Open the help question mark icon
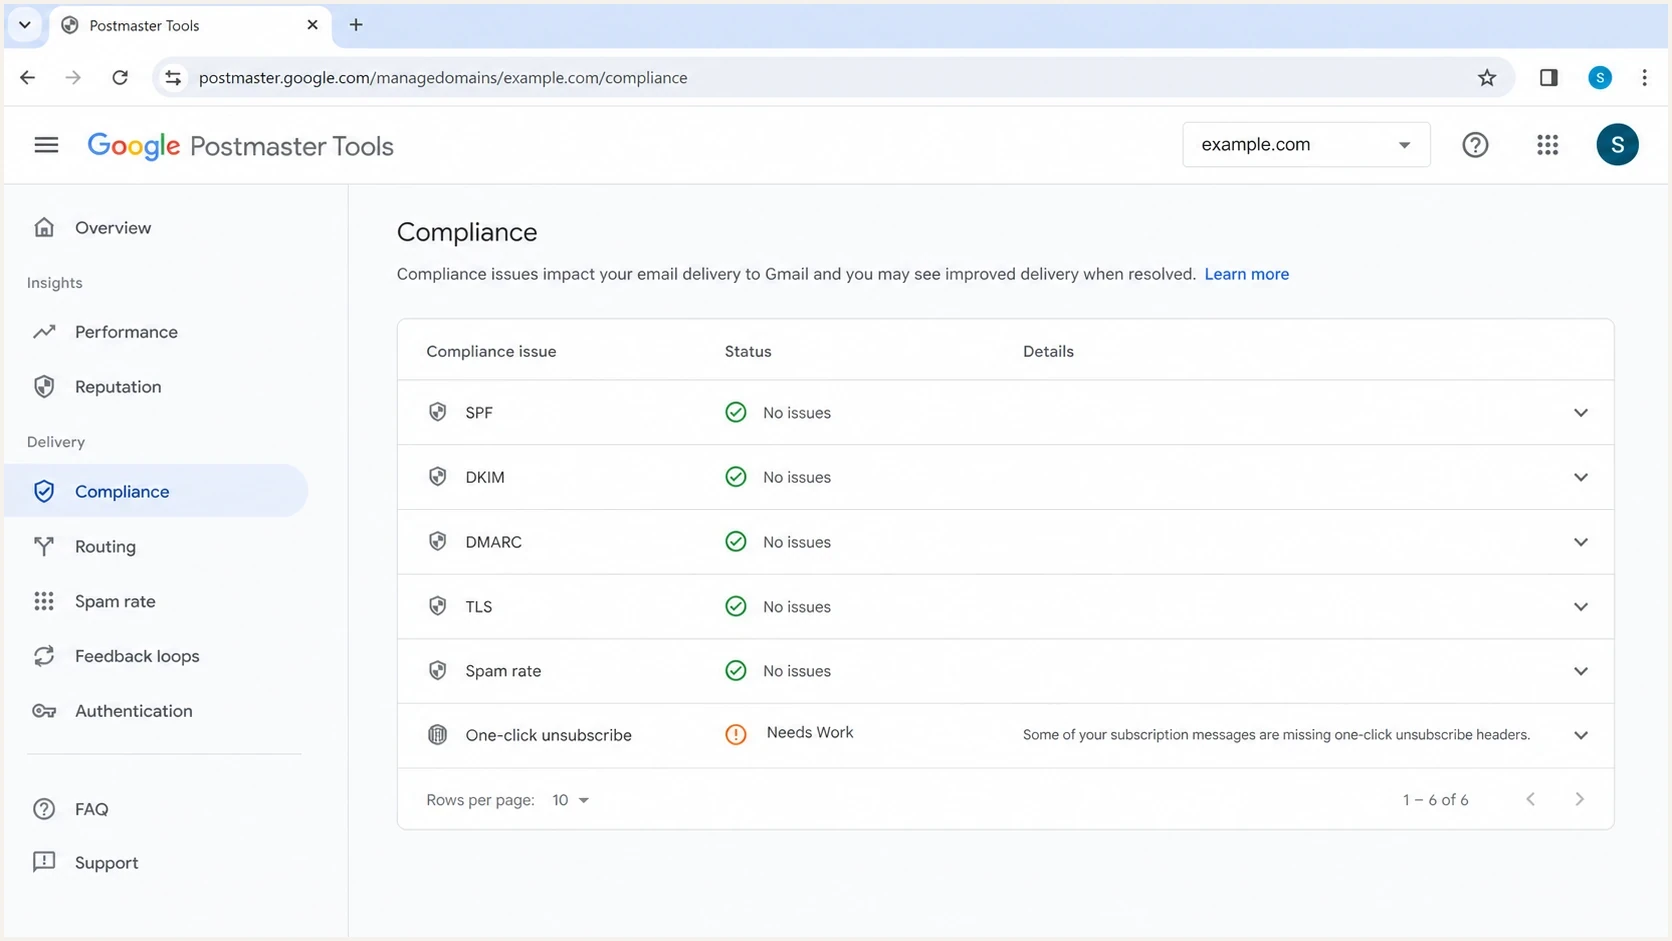The image size is (1672, 941). coord(1475,145)
